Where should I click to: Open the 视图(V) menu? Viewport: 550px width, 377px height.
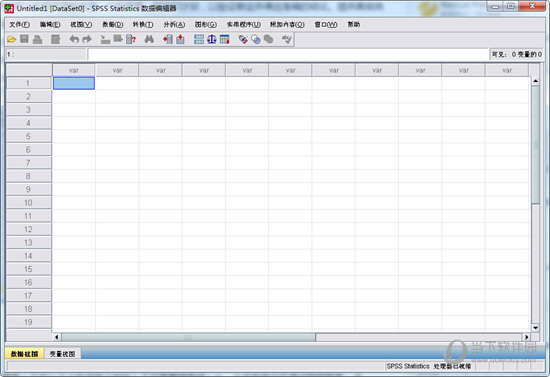pos(81,25)
